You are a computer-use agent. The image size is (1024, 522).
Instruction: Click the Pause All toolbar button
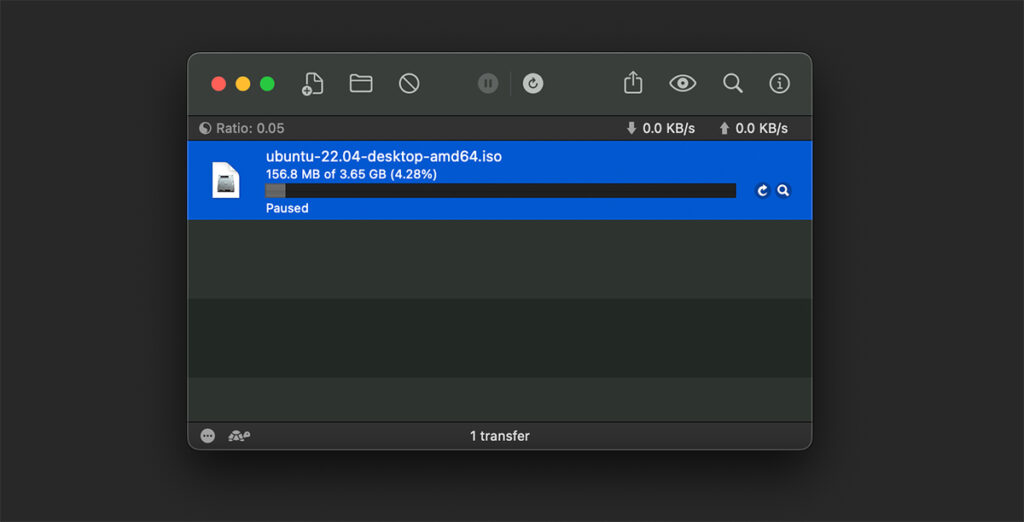[x=488, y=84]
